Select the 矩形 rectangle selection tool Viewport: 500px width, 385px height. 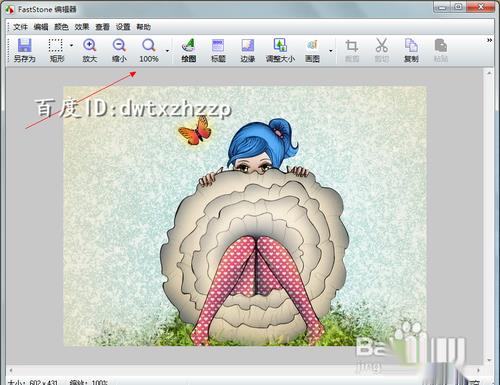(56, 50)
